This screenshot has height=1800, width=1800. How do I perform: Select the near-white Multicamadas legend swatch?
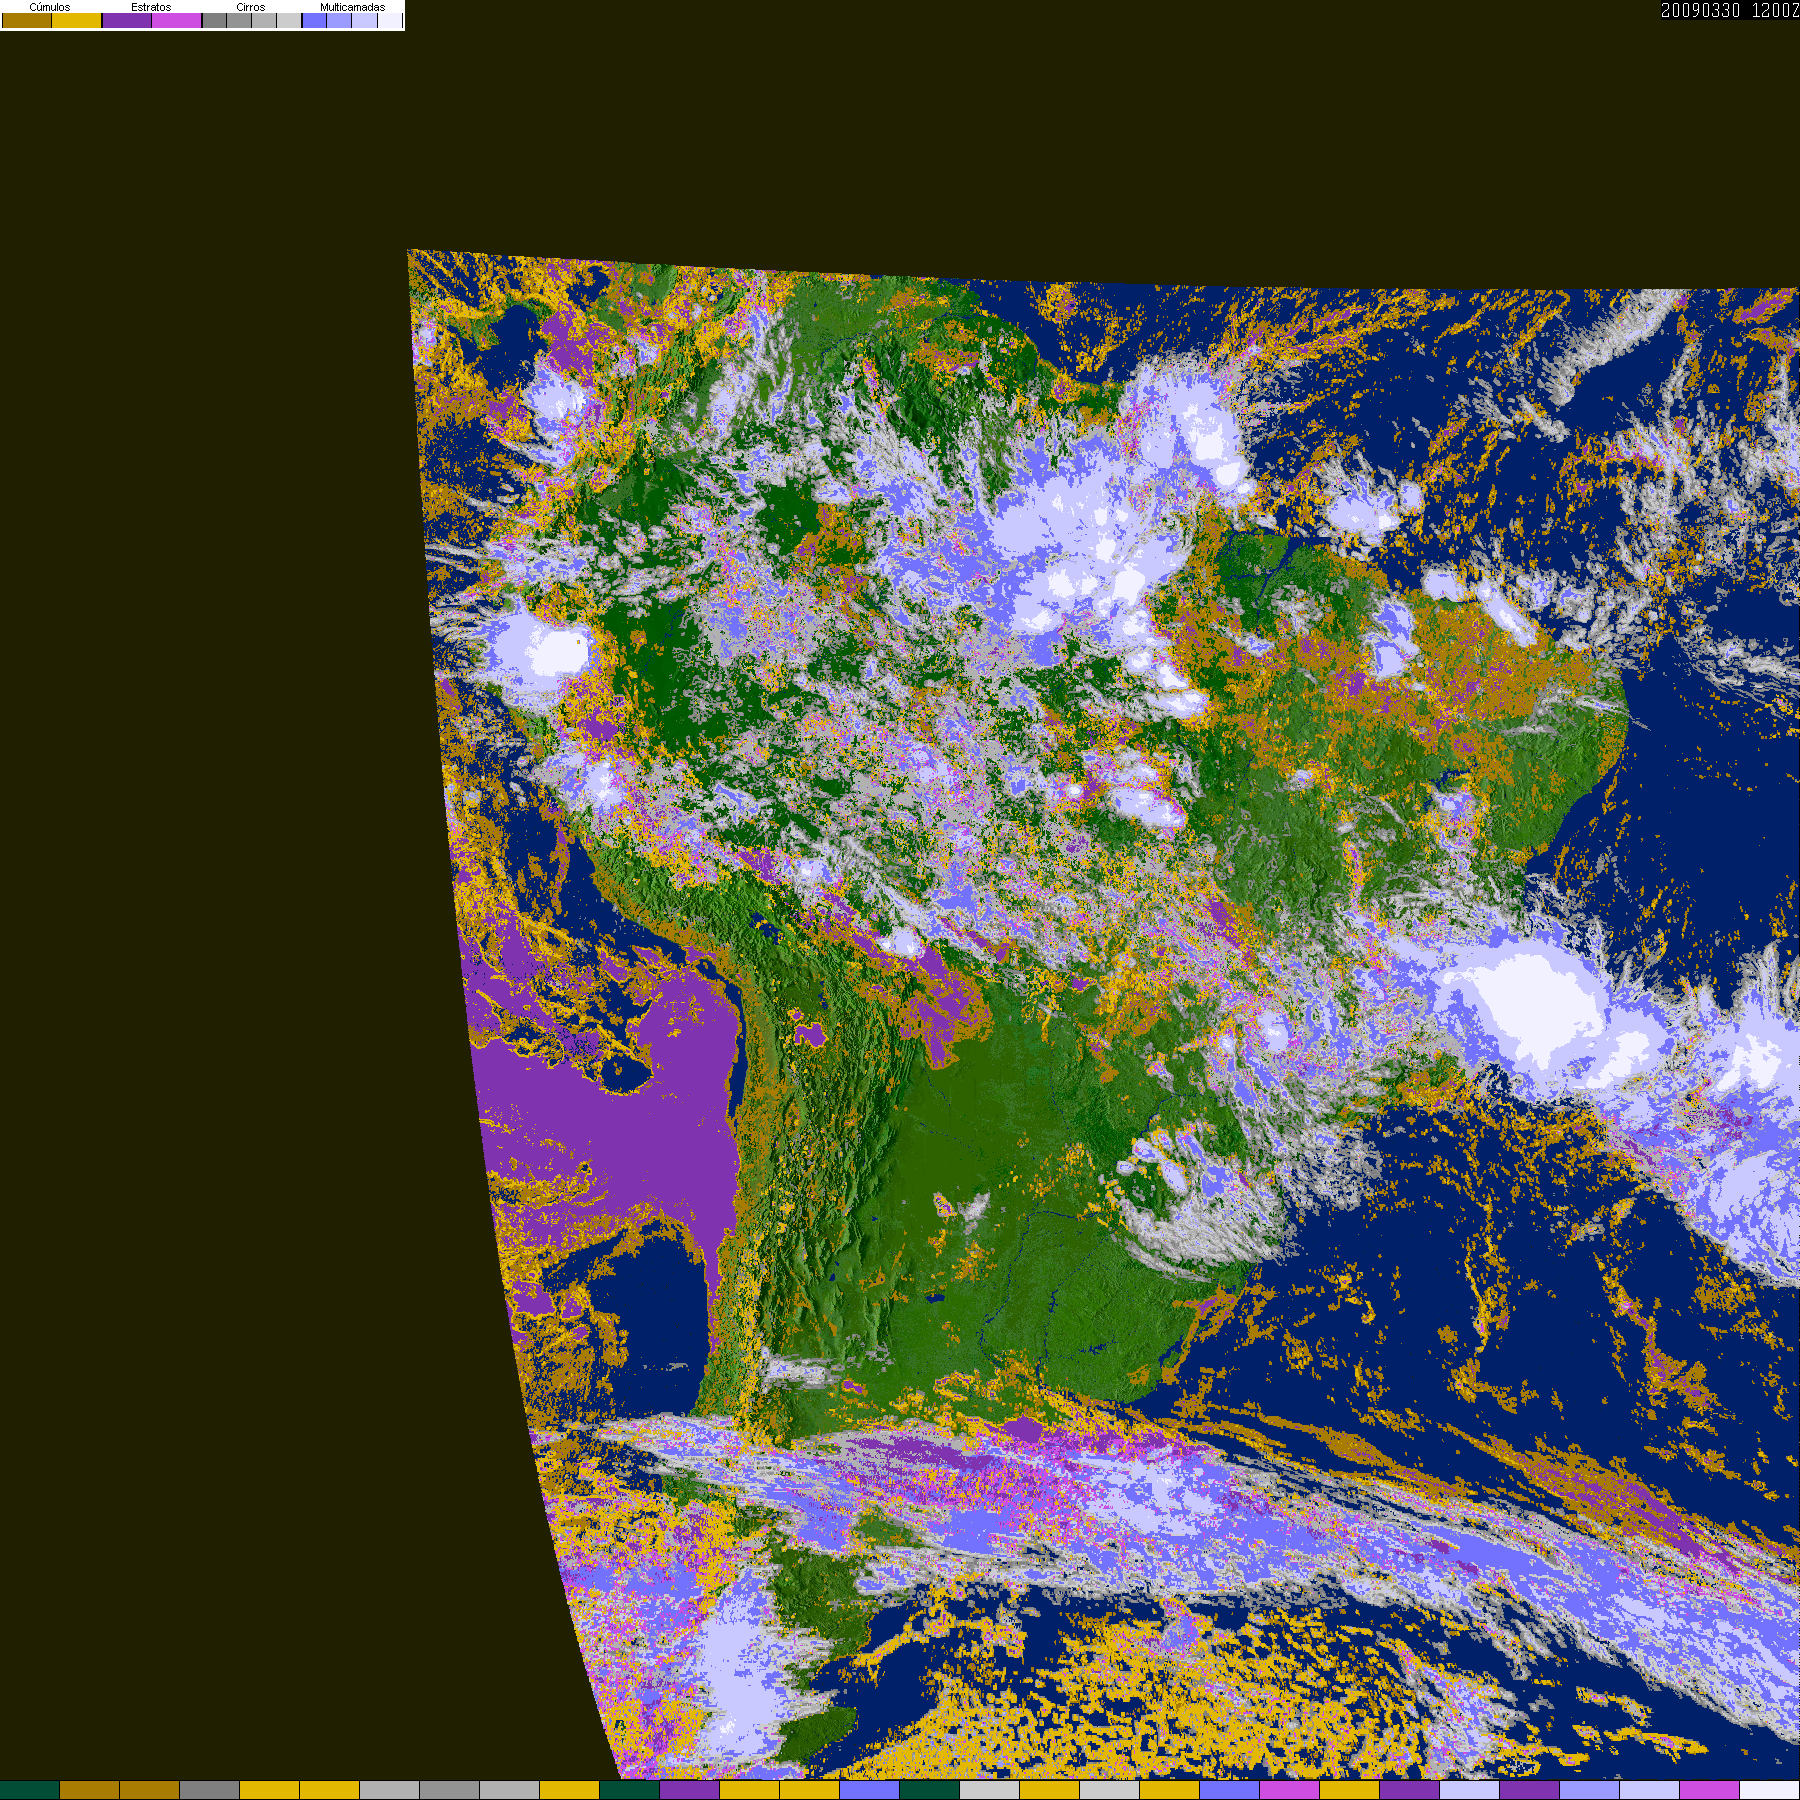pyautogui.click(x=389, y=20)
